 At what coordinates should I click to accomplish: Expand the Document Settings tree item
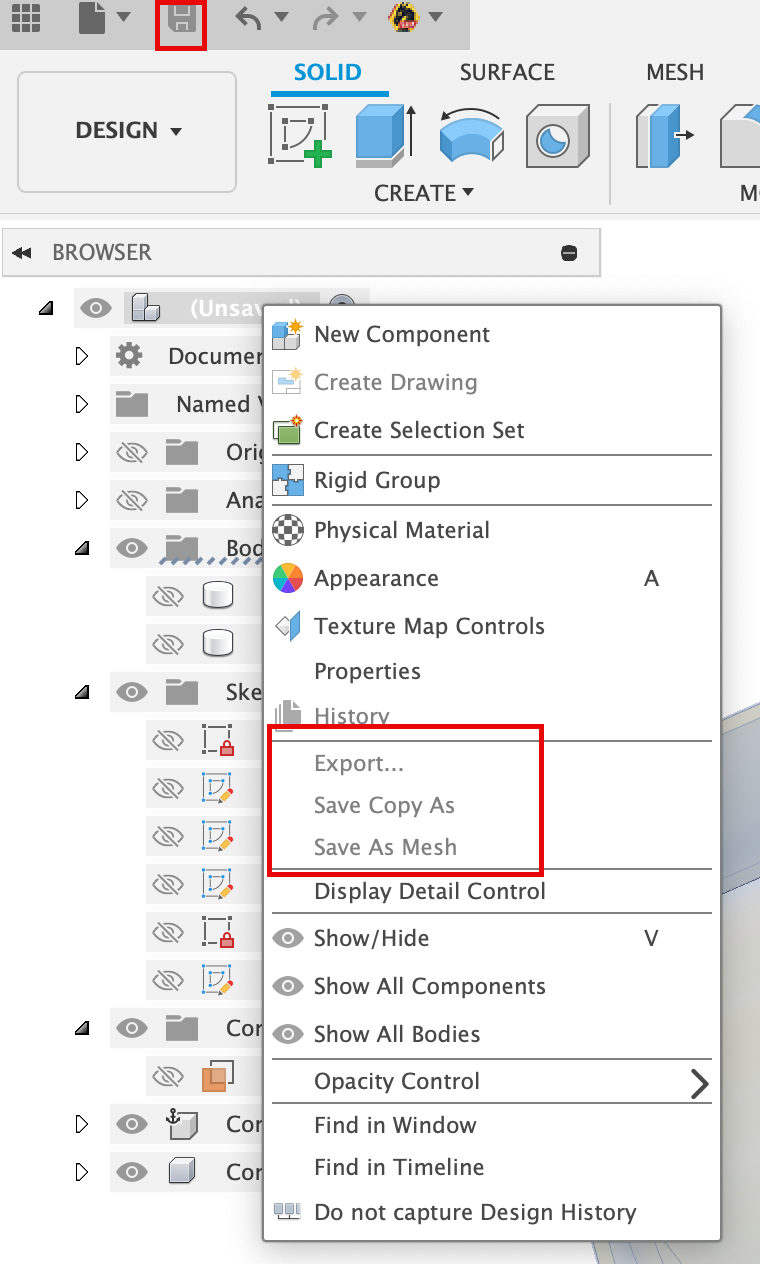point(82,356)
